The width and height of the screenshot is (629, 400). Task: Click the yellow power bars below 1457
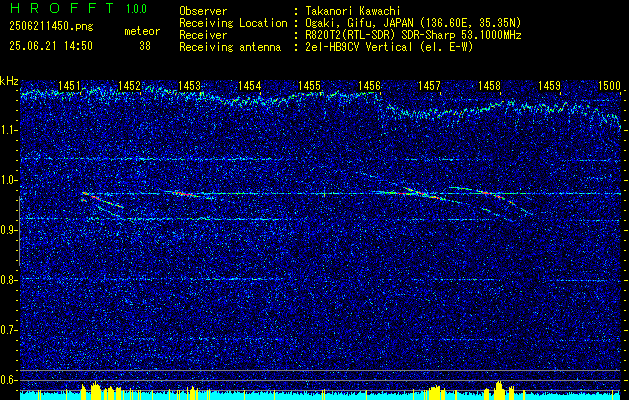[x=434, y=392]
